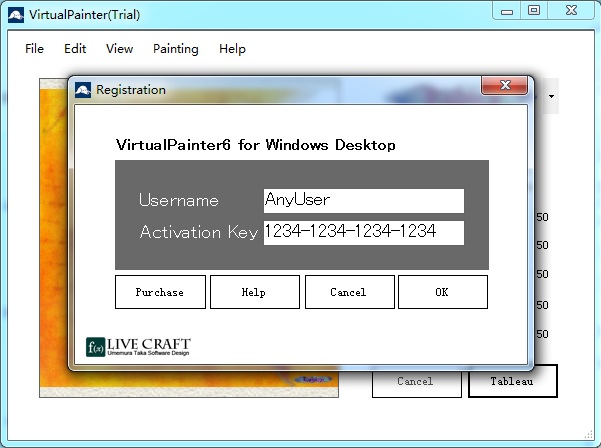Click Cancel in the Registration dialog
This screenshot has height=448, width=601.
350,292
